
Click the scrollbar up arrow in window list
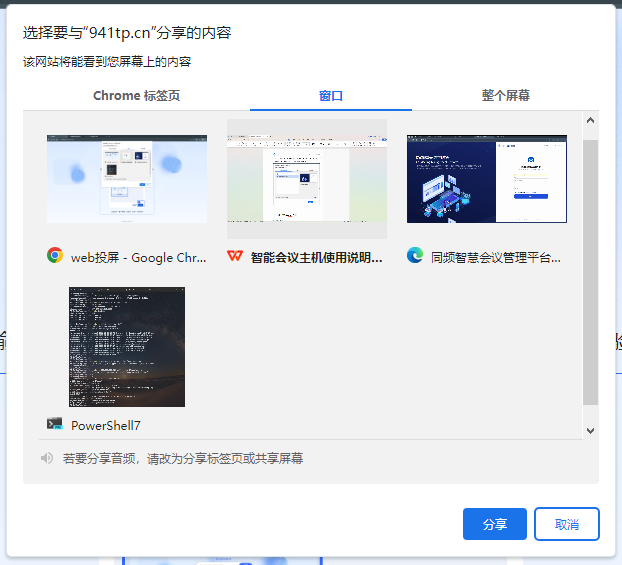590,121
